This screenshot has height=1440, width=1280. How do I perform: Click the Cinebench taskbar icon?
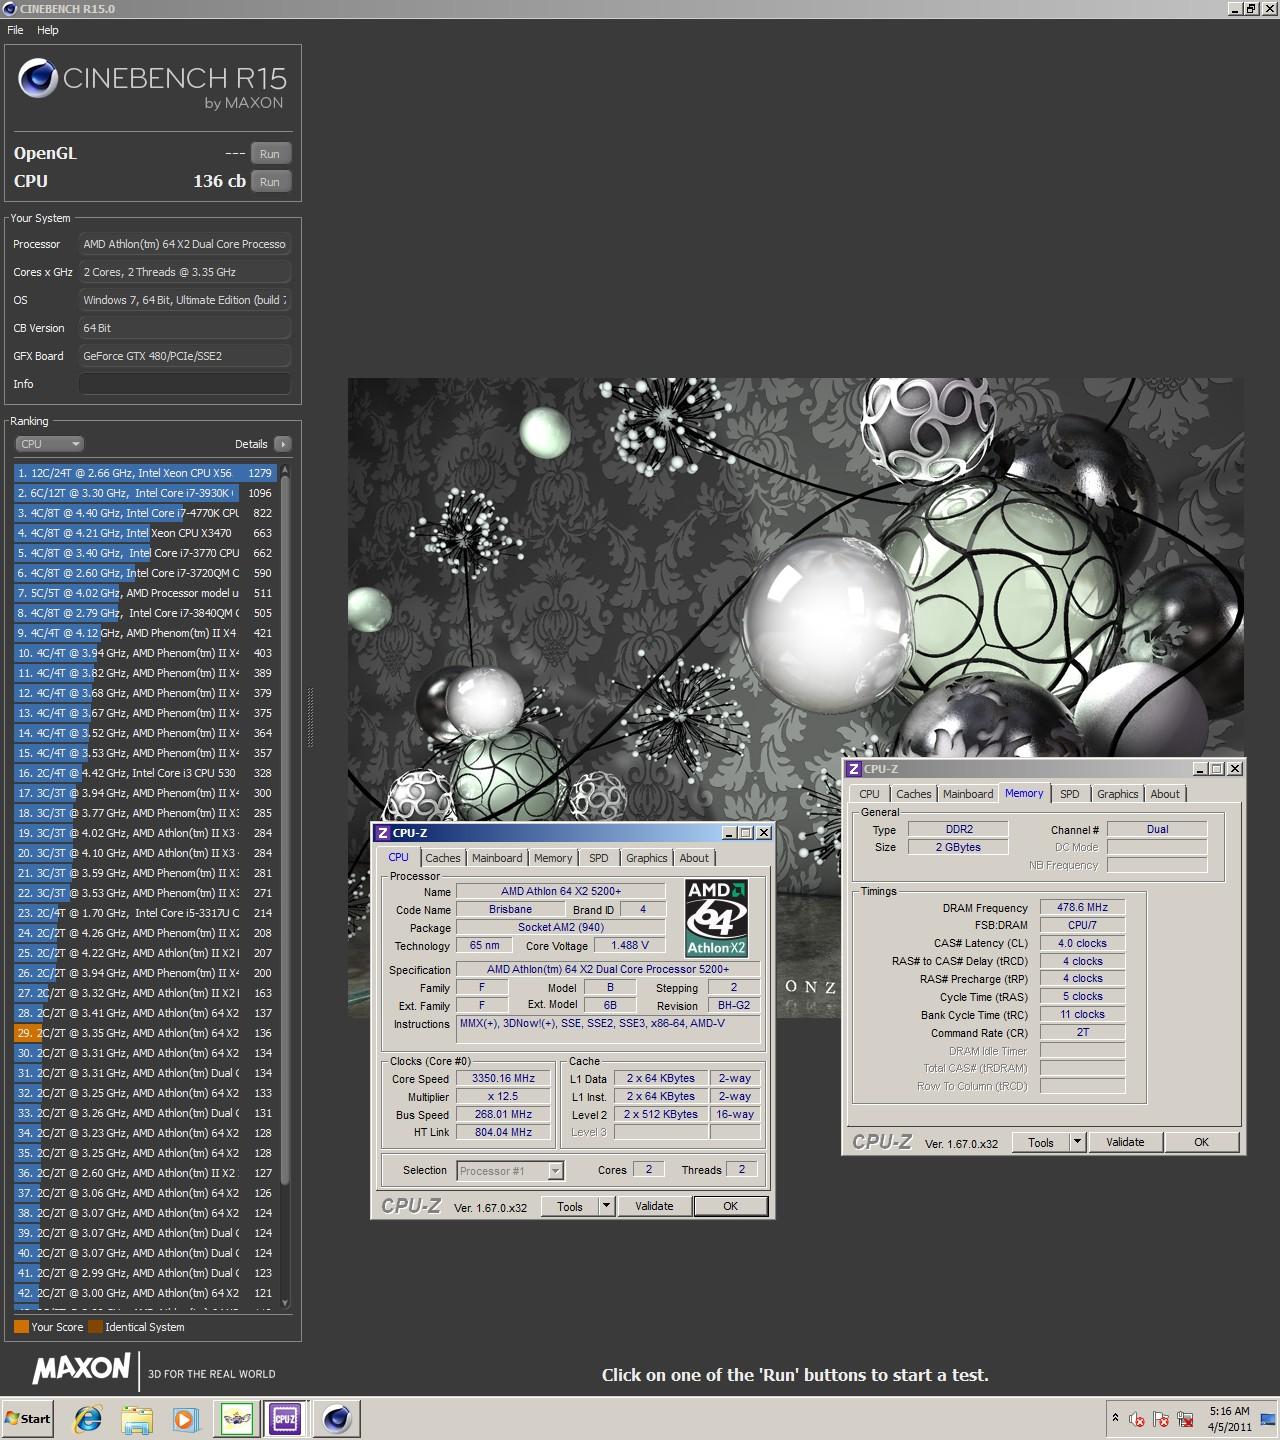coord(337,1418)
